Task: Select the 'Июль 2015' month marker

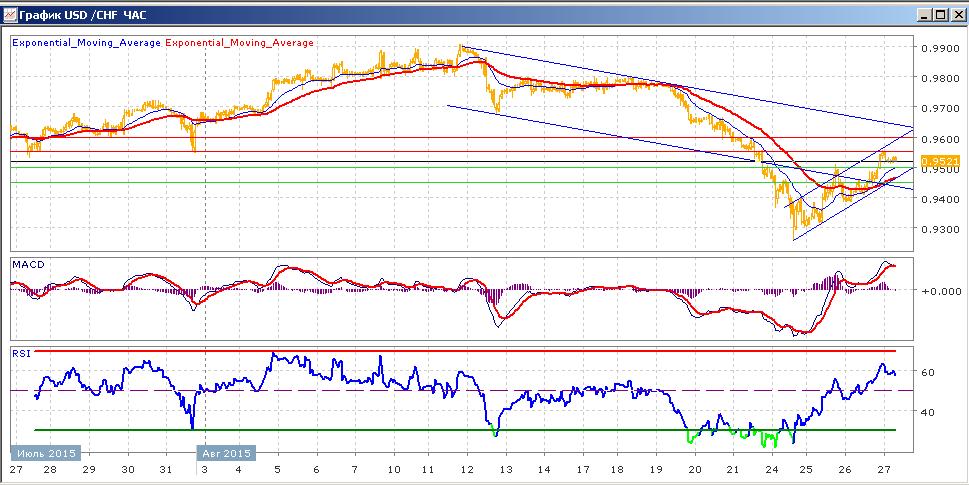Action: [x=46, y=453]
